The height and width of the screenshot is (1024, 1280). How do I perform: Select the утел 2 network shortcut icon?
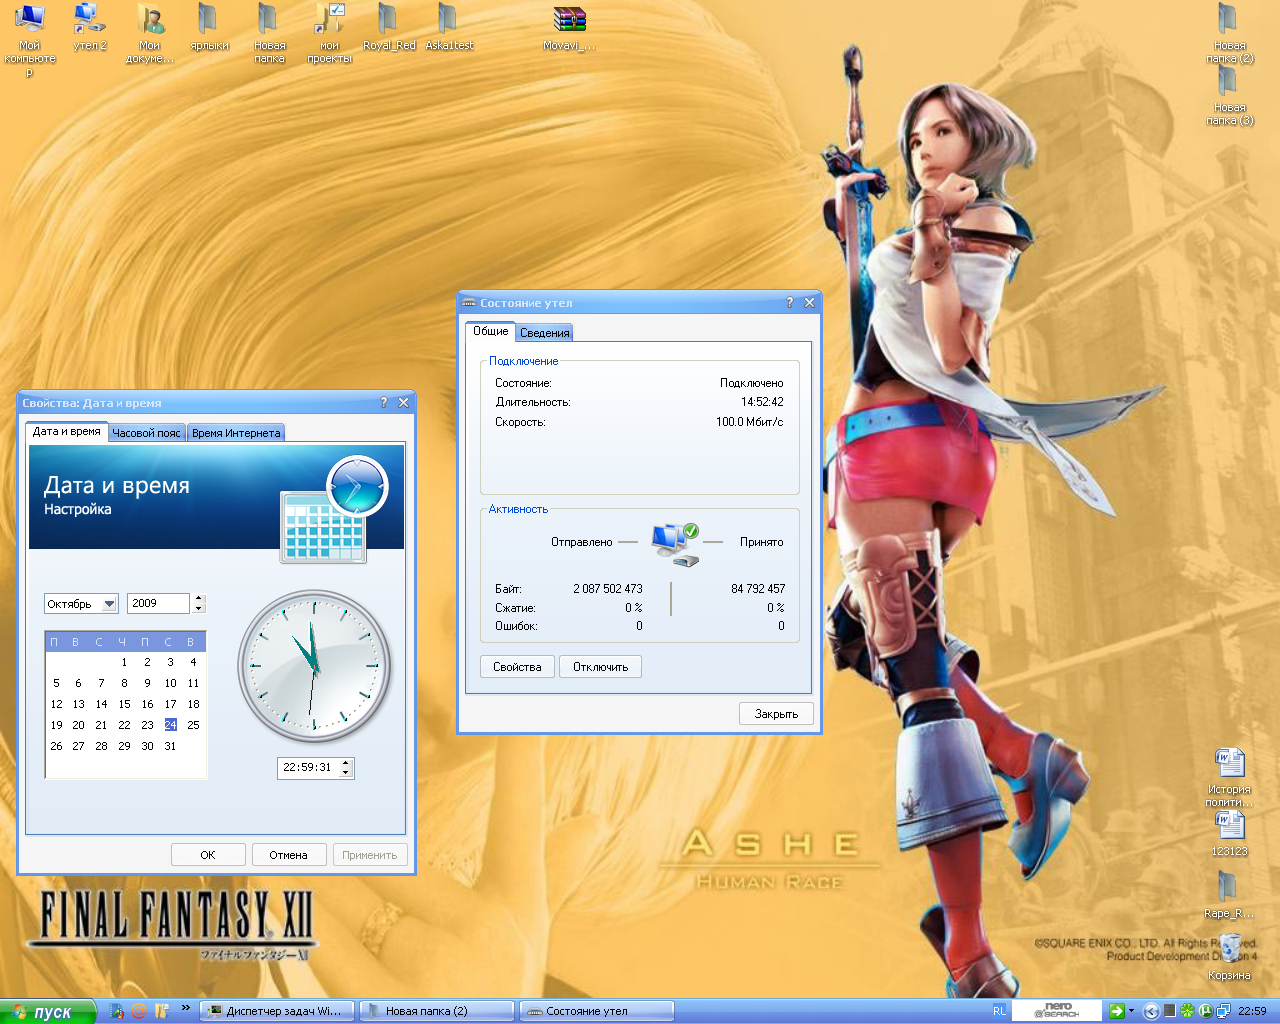[90, 20]
